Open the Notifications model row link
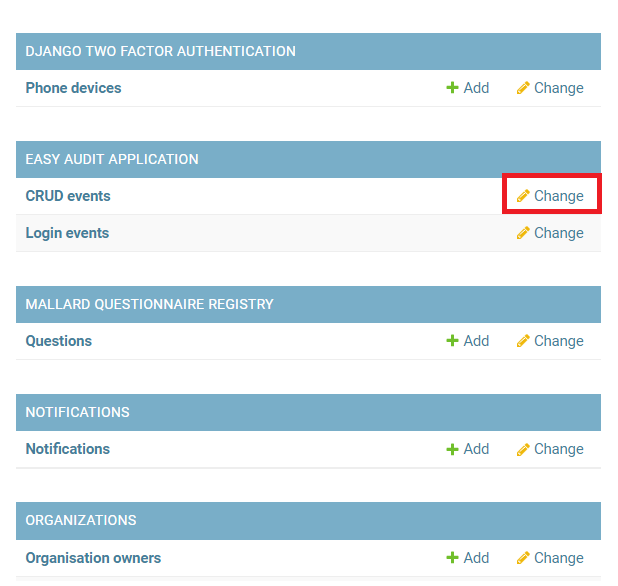This screenshot has width=618, height=586. click(67, 449)
